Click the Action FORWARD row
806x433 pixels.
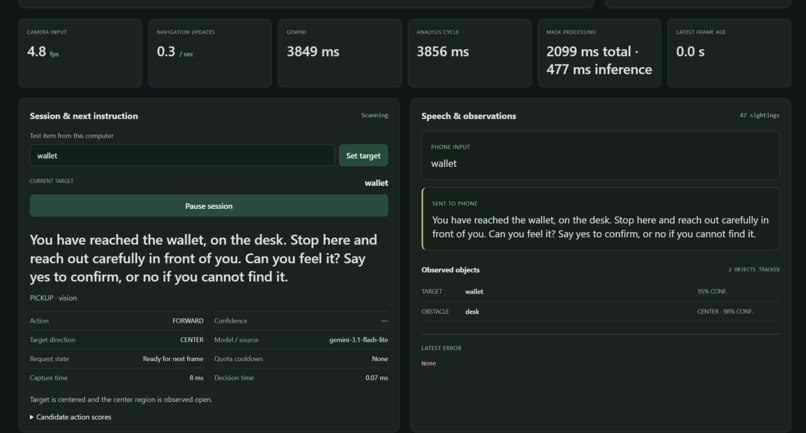point(117,321)
